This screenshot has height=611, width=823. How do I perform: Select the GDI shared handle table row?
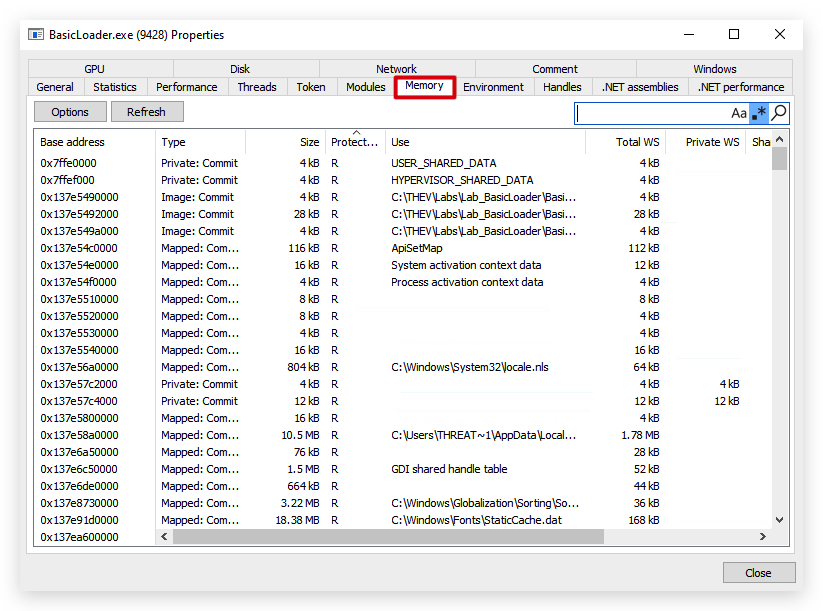404,469
